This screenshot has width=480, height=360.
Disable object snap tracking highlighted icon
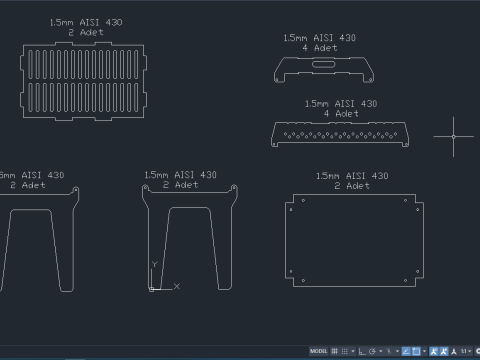406,351
